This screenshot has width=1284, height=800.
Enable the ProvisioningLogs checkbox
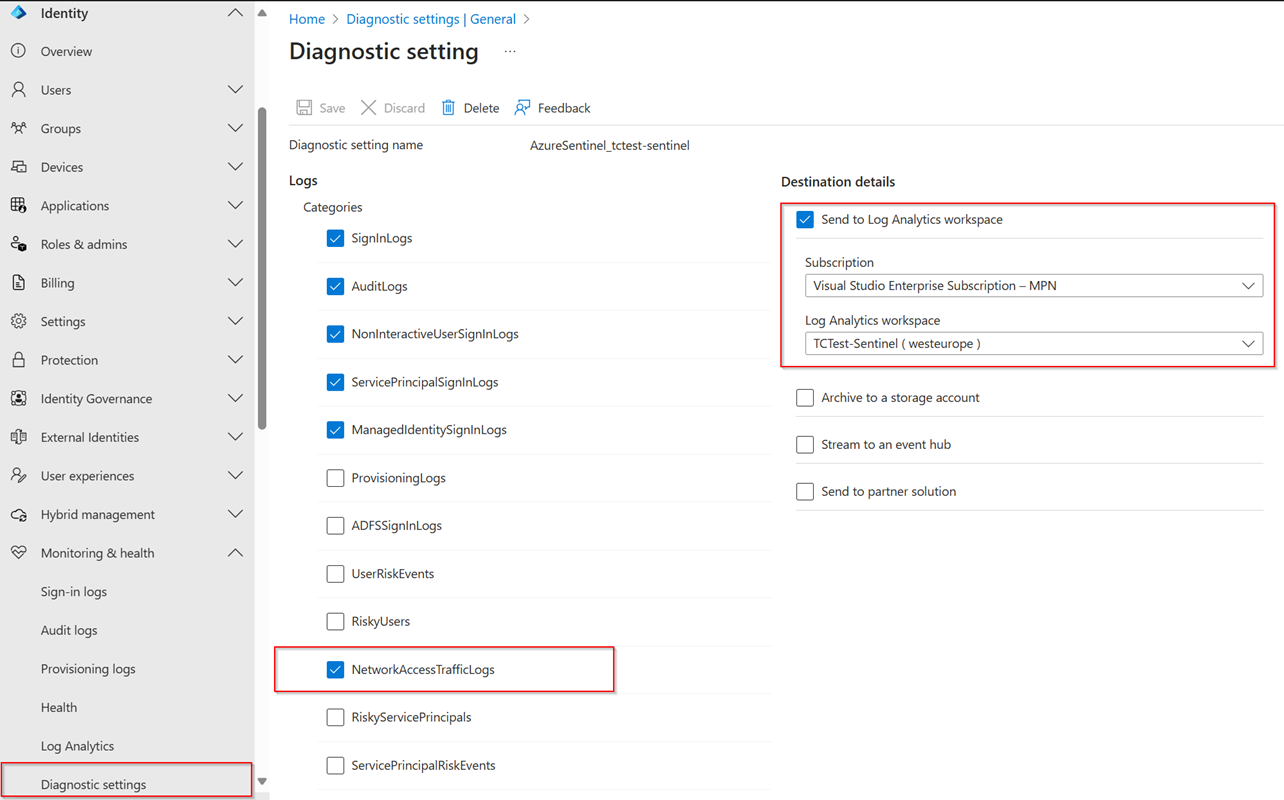335,478
